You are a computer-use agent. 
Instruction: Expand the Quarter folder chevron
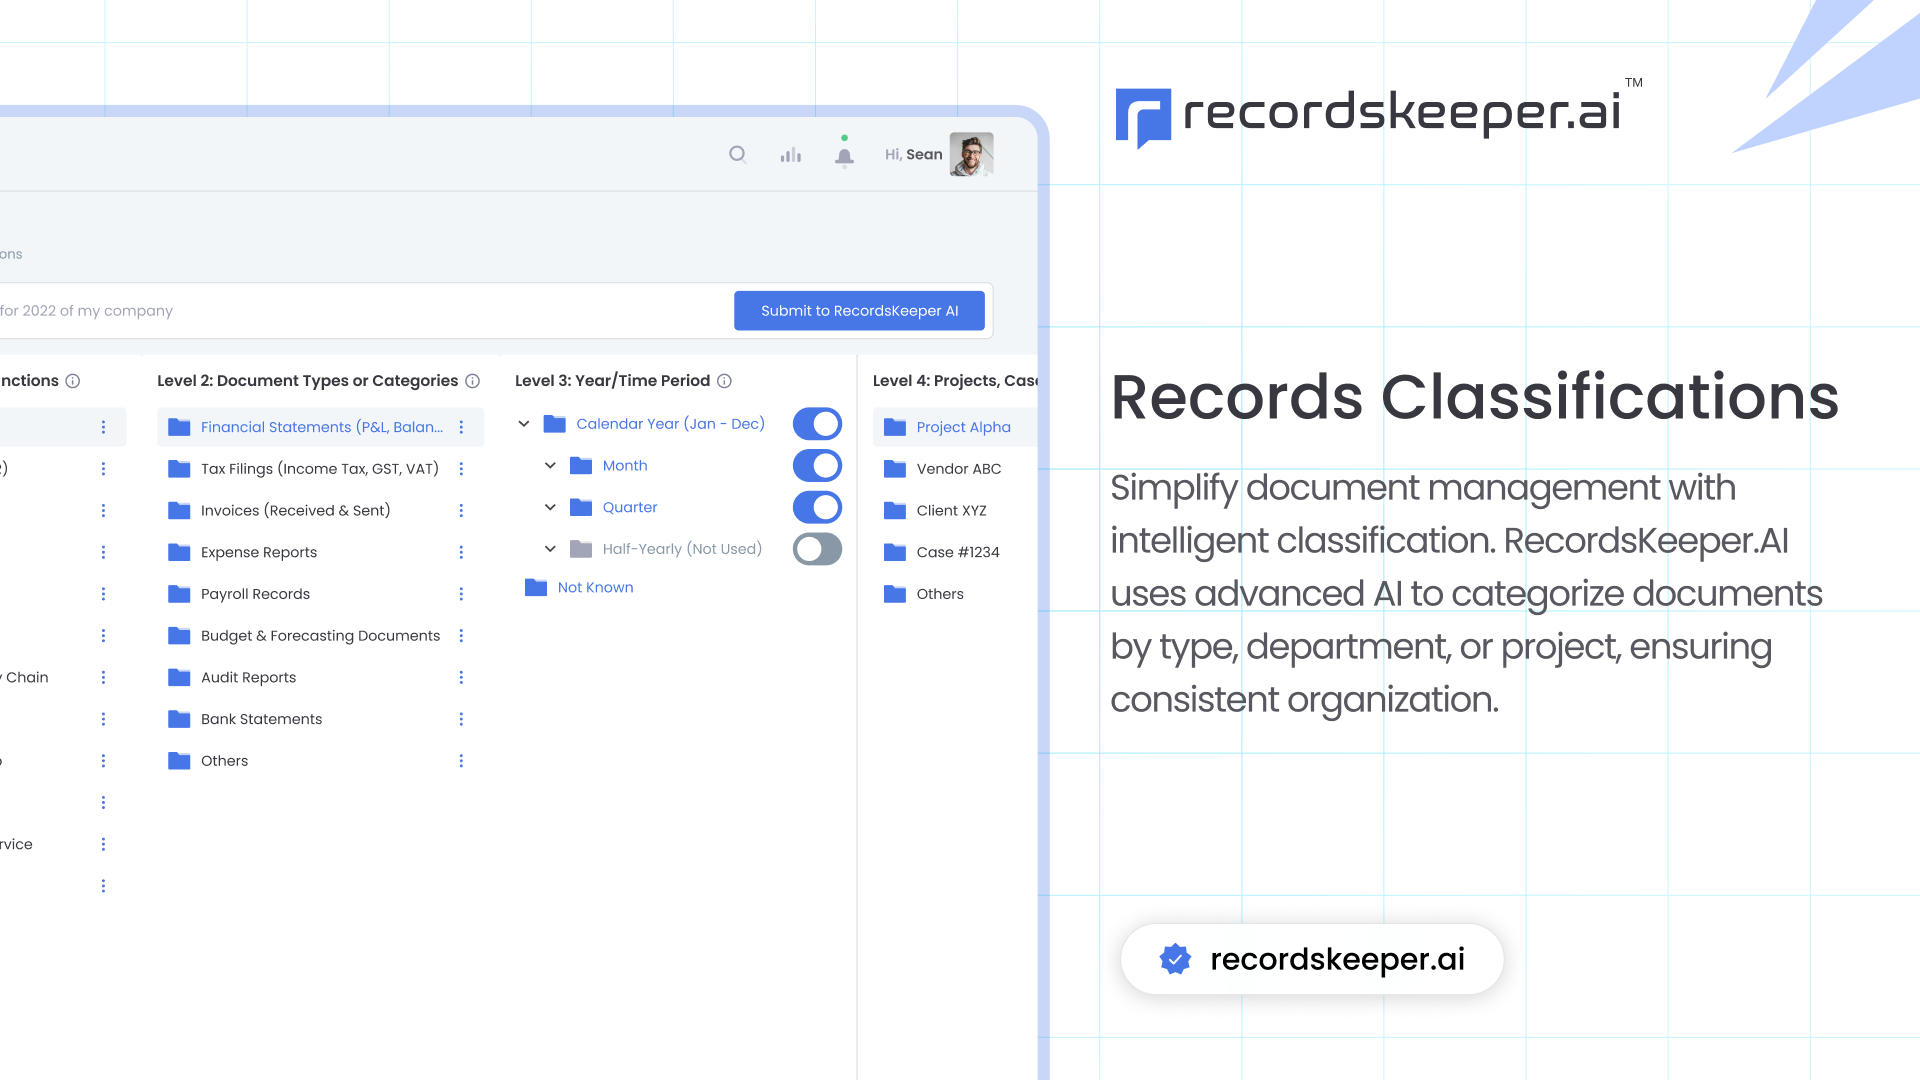tap(550, 507)
